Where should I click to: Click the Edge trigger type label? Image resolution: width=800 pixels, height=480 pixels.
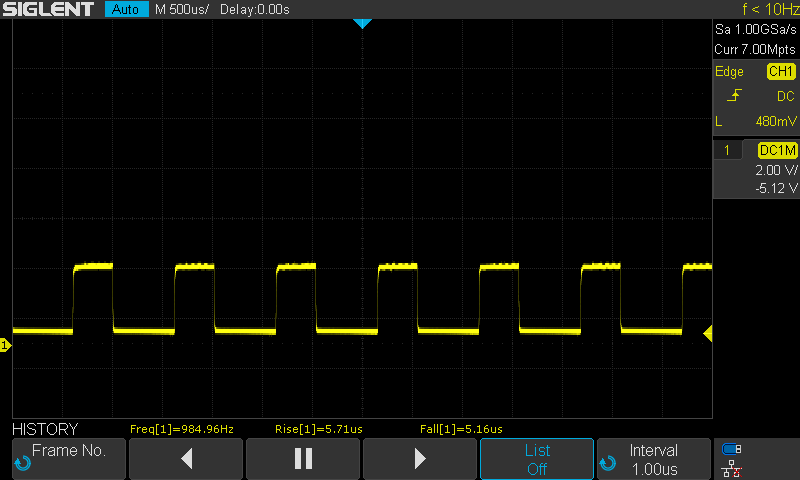[729, 71]
